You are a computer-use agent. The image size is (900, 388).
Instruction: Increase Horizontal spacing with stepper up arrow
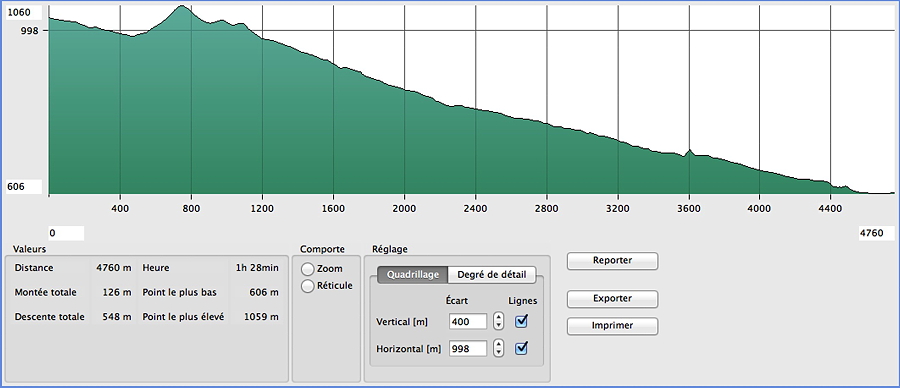(x=499, y=344)
